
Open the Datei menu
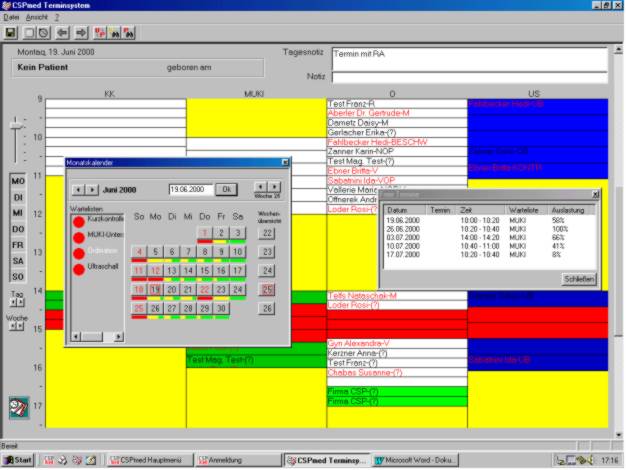click(11, 17)
